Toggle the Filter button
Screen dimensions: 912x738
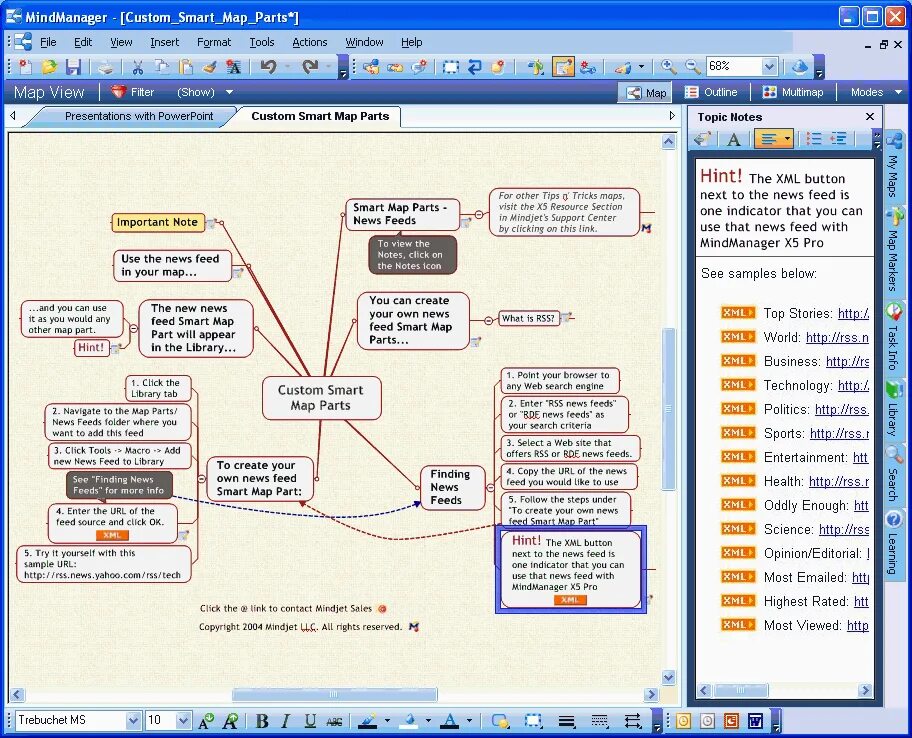[133, 92]
